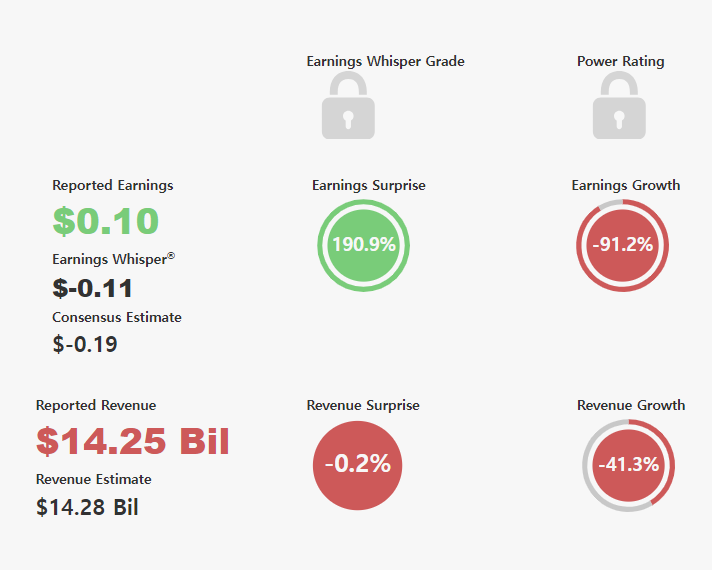Click the Power Rating lock icon
The width and height of the screenshot is (712, 570).
(x=619, y=105)
